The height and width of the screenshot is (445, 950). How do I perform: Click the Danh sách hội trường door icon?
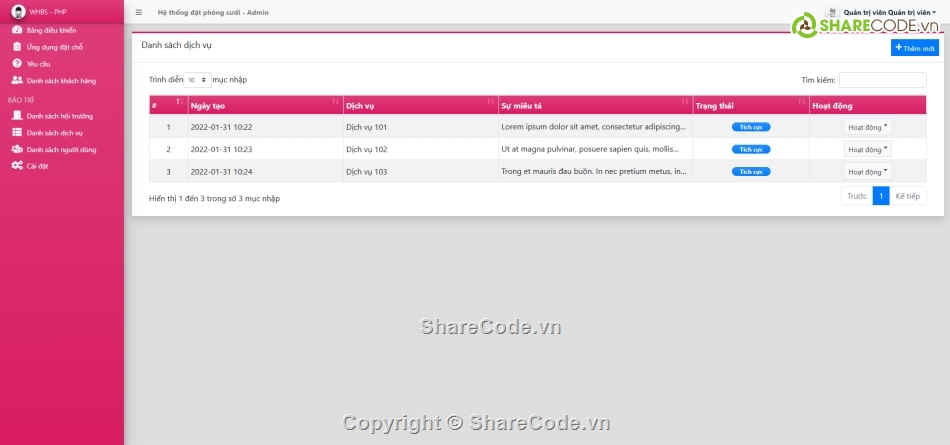[17, 116]
